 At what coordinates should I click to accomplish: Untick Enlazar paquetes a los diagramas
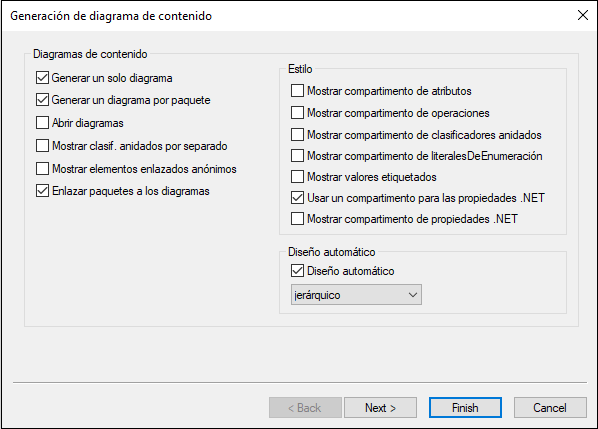coord(42,191)
